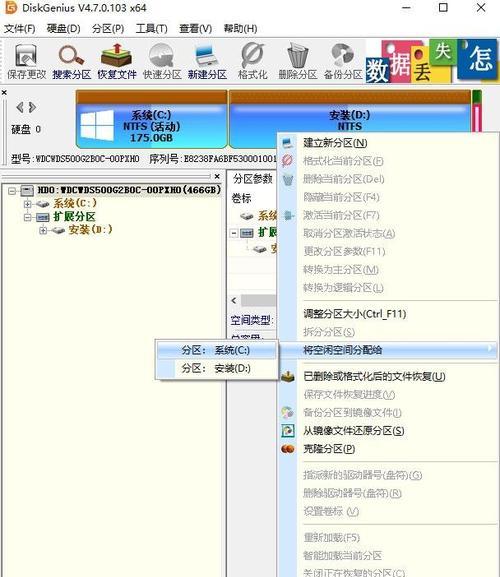Minimize the DiskGenius window
Screen dimensions: 500x577
406,8
